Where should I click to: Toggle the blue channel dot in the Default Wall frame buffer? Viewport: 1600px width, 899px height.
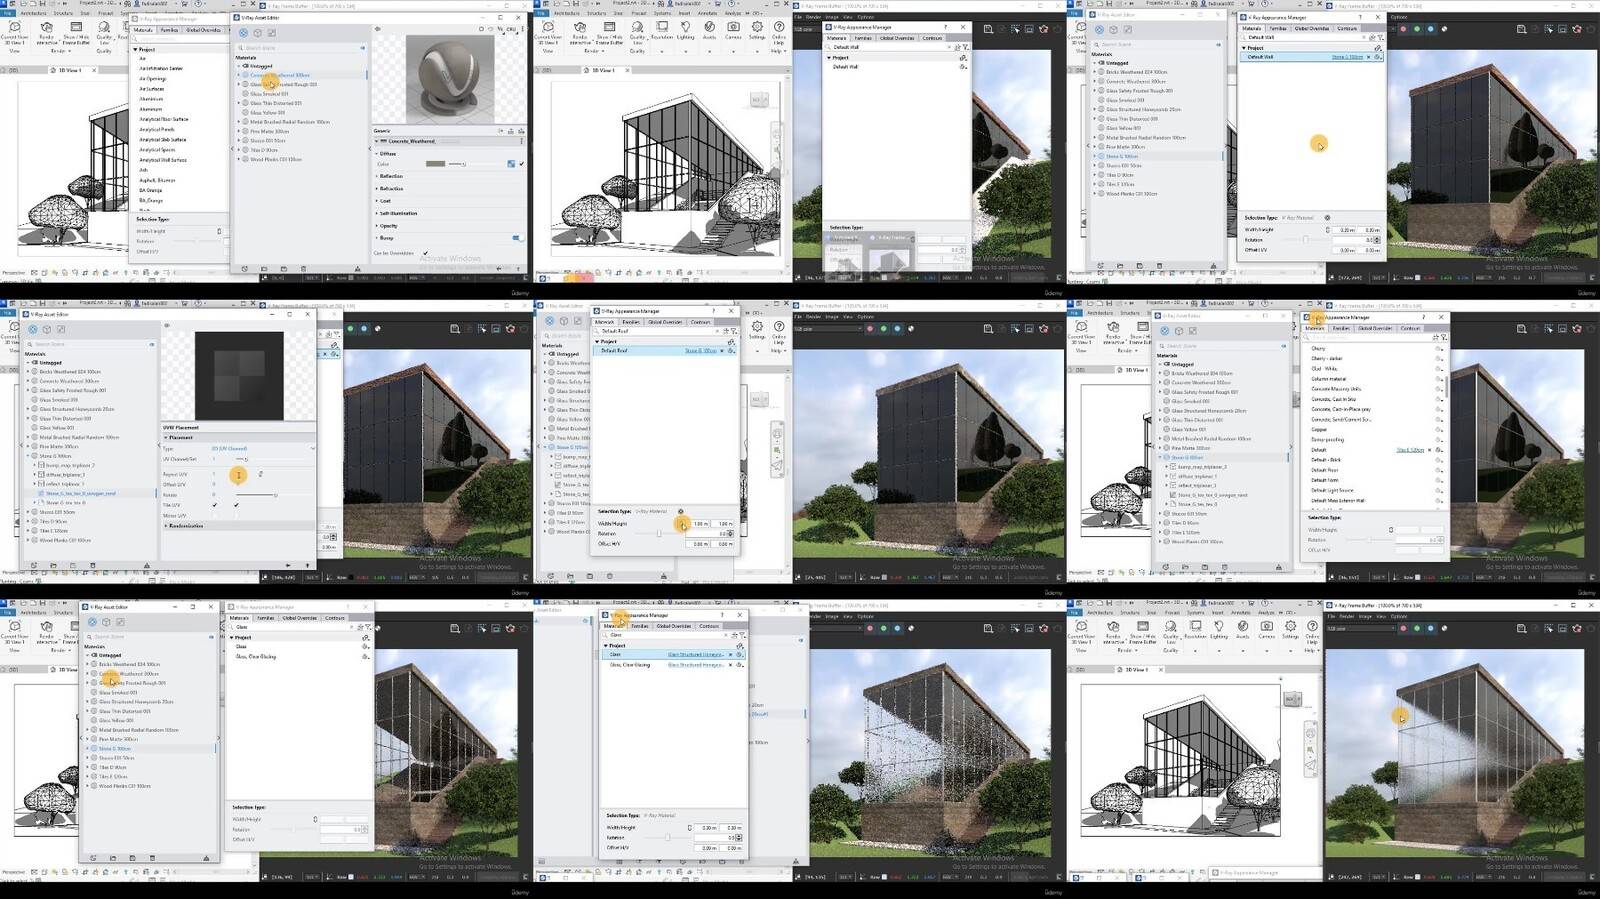tap(1431, 29)
